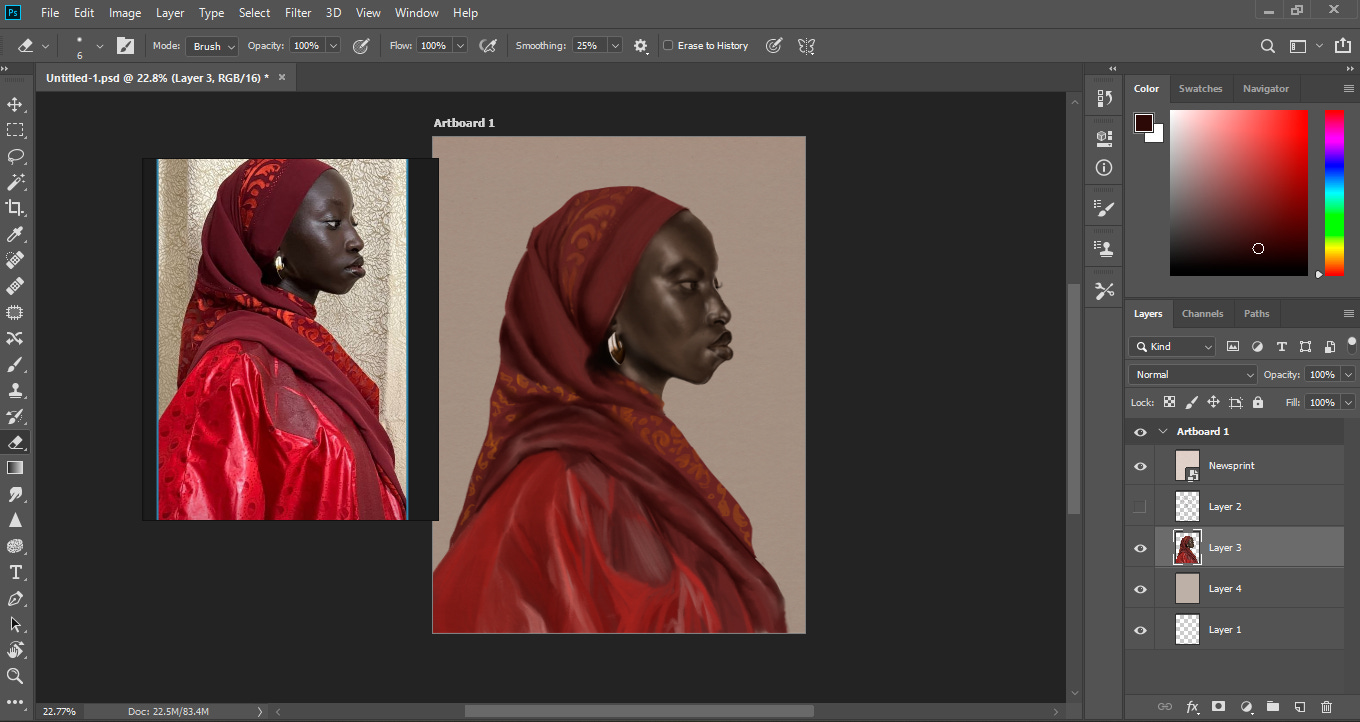1360x722 pixels.
Task: Click the delete layer trash icon
Action: [1327, 707]
